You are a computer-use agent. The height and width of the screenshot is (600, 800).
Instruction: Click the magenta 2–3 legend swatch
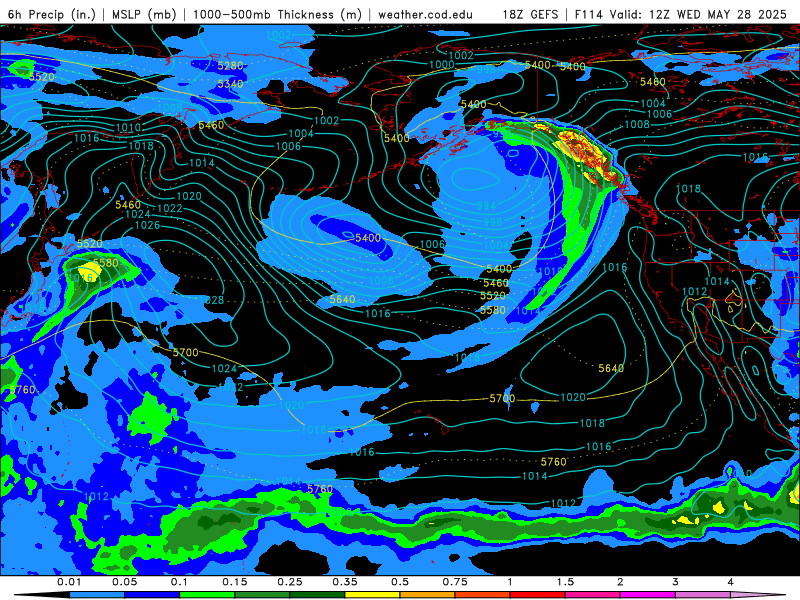point(648,595)
